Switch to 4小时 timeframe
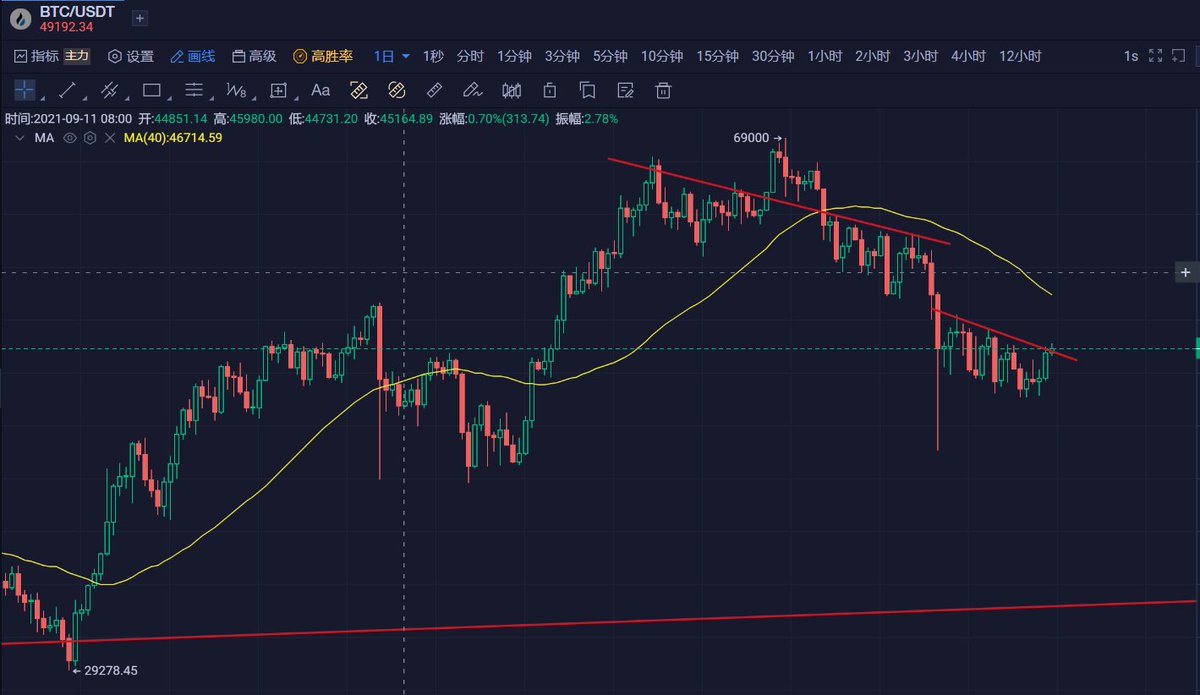Image resolution: width=1200 pixels, height=695 pixels. coord(968,56)
